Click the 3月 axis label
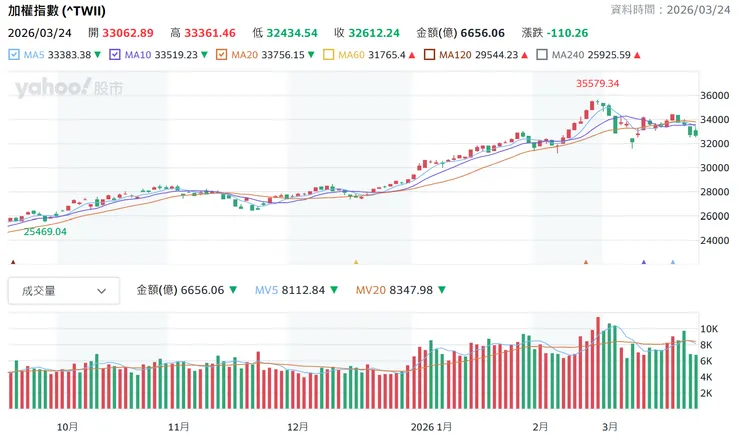Image resolution: width=740 pixels, height=437 pixels. [x=610, y=427]
